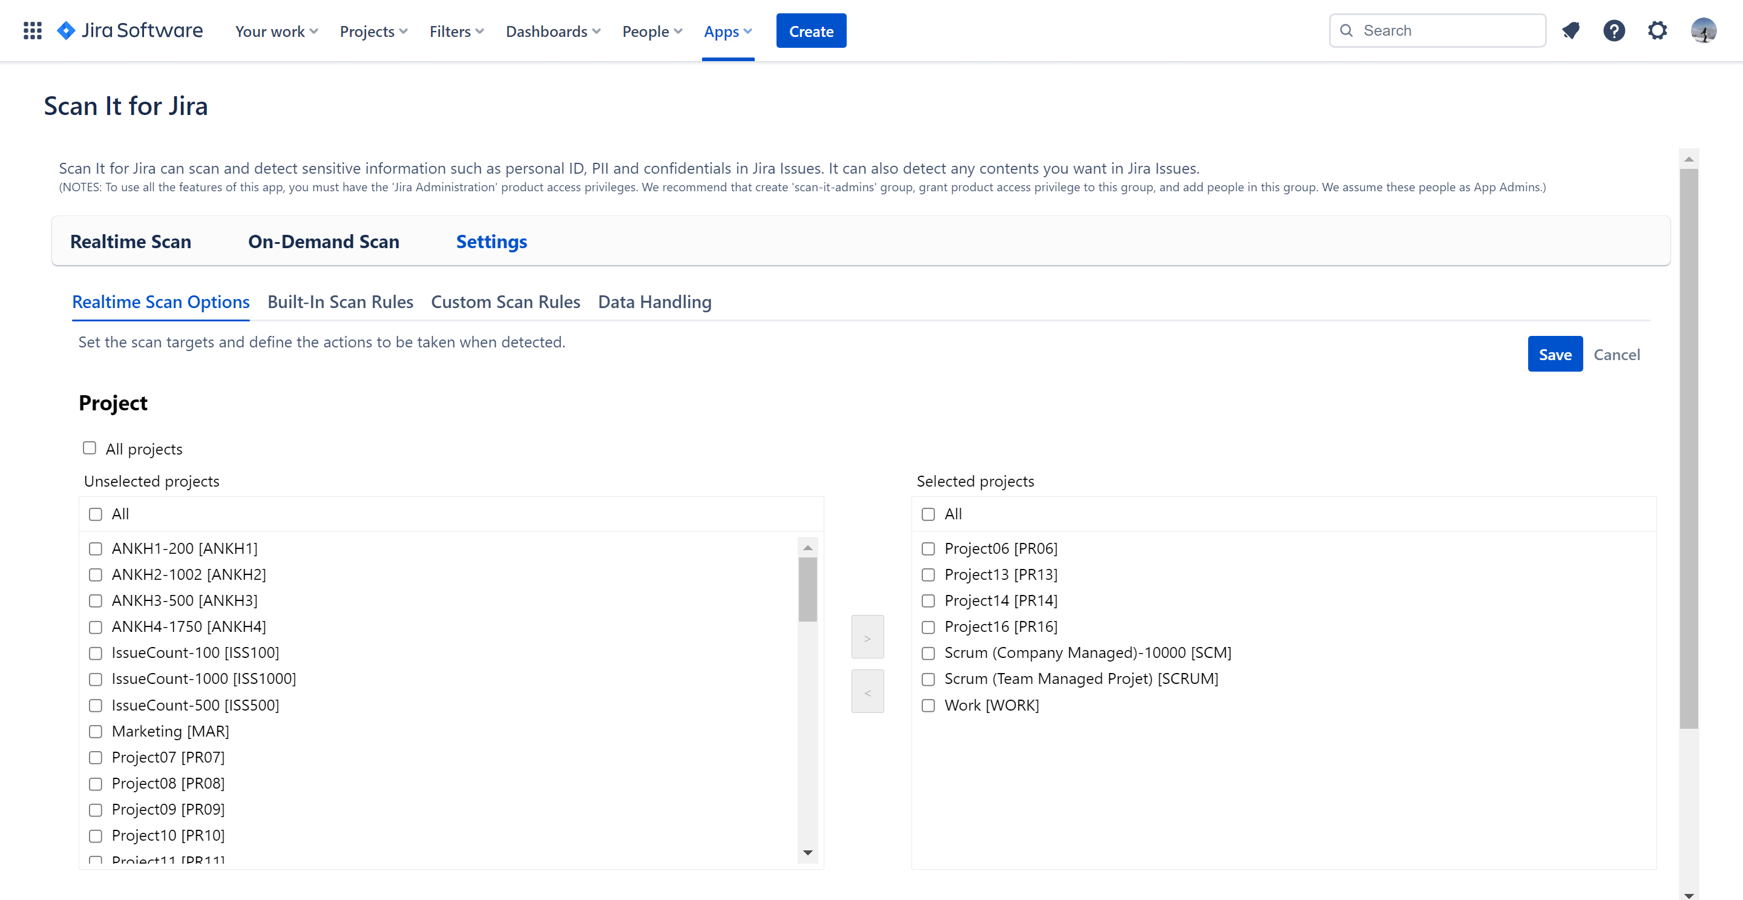Open the notifications bell icon
This screenshot has height=900, width=1743.
[x=1571, y=31]
